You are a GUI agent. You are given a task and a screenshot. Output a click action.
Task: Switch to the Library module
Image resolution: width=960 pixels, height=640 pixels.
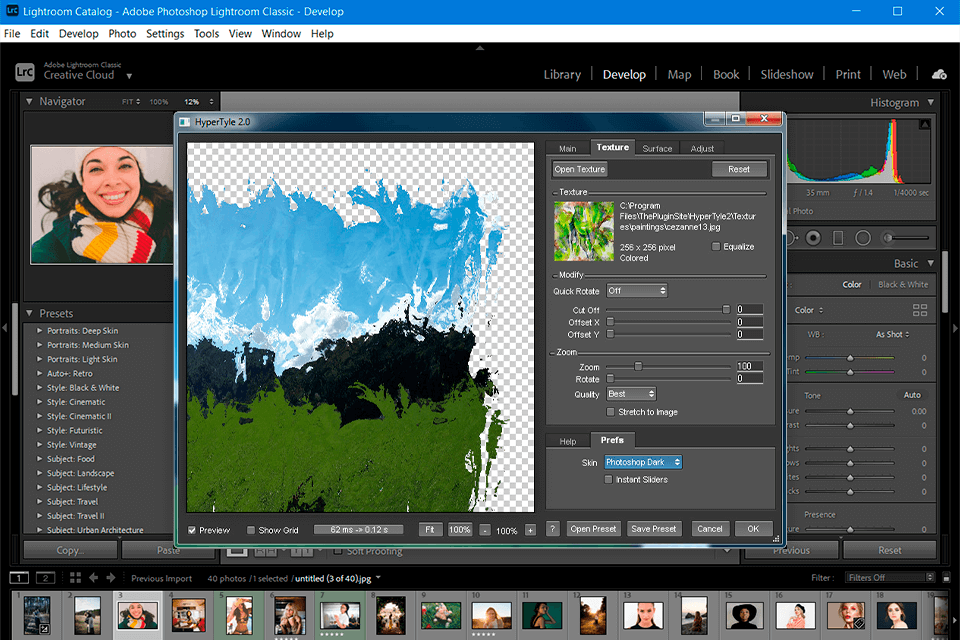[562, 74]
